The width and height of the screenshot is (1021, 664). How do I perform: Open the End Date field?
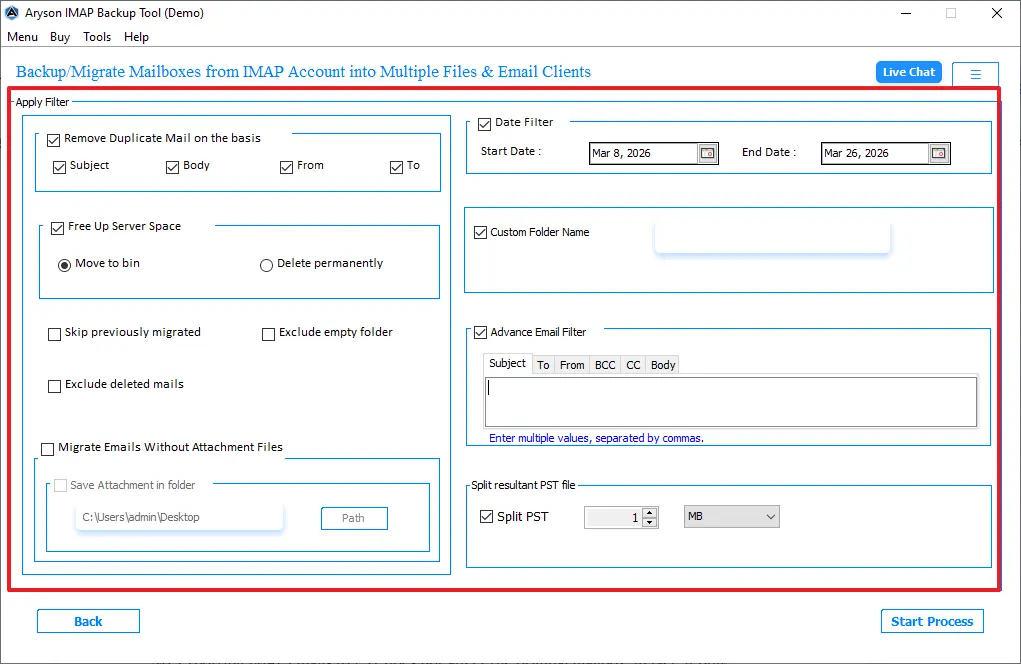point(873,154)
